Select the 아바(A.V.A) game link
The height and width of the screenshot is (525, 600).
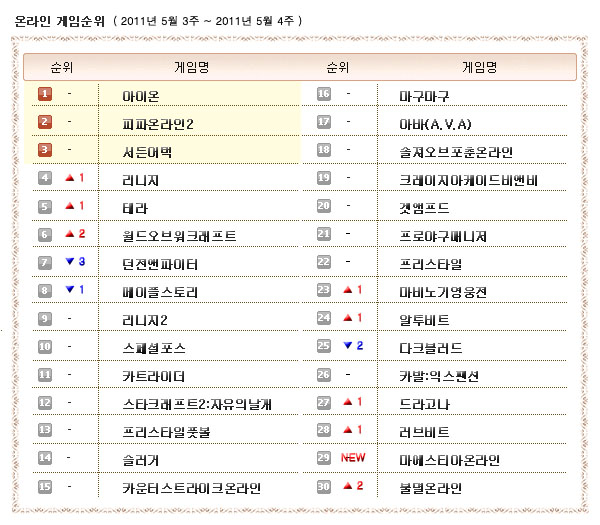click(x=435, y=123)
